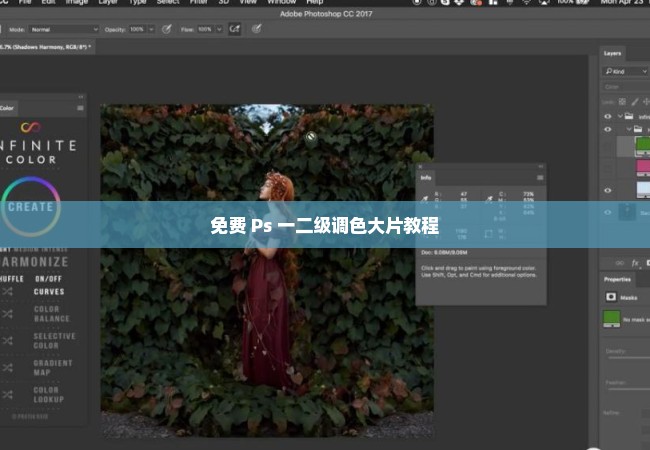Click the Opacity 100% input field
650x450 pixels.
pos(137,29)
